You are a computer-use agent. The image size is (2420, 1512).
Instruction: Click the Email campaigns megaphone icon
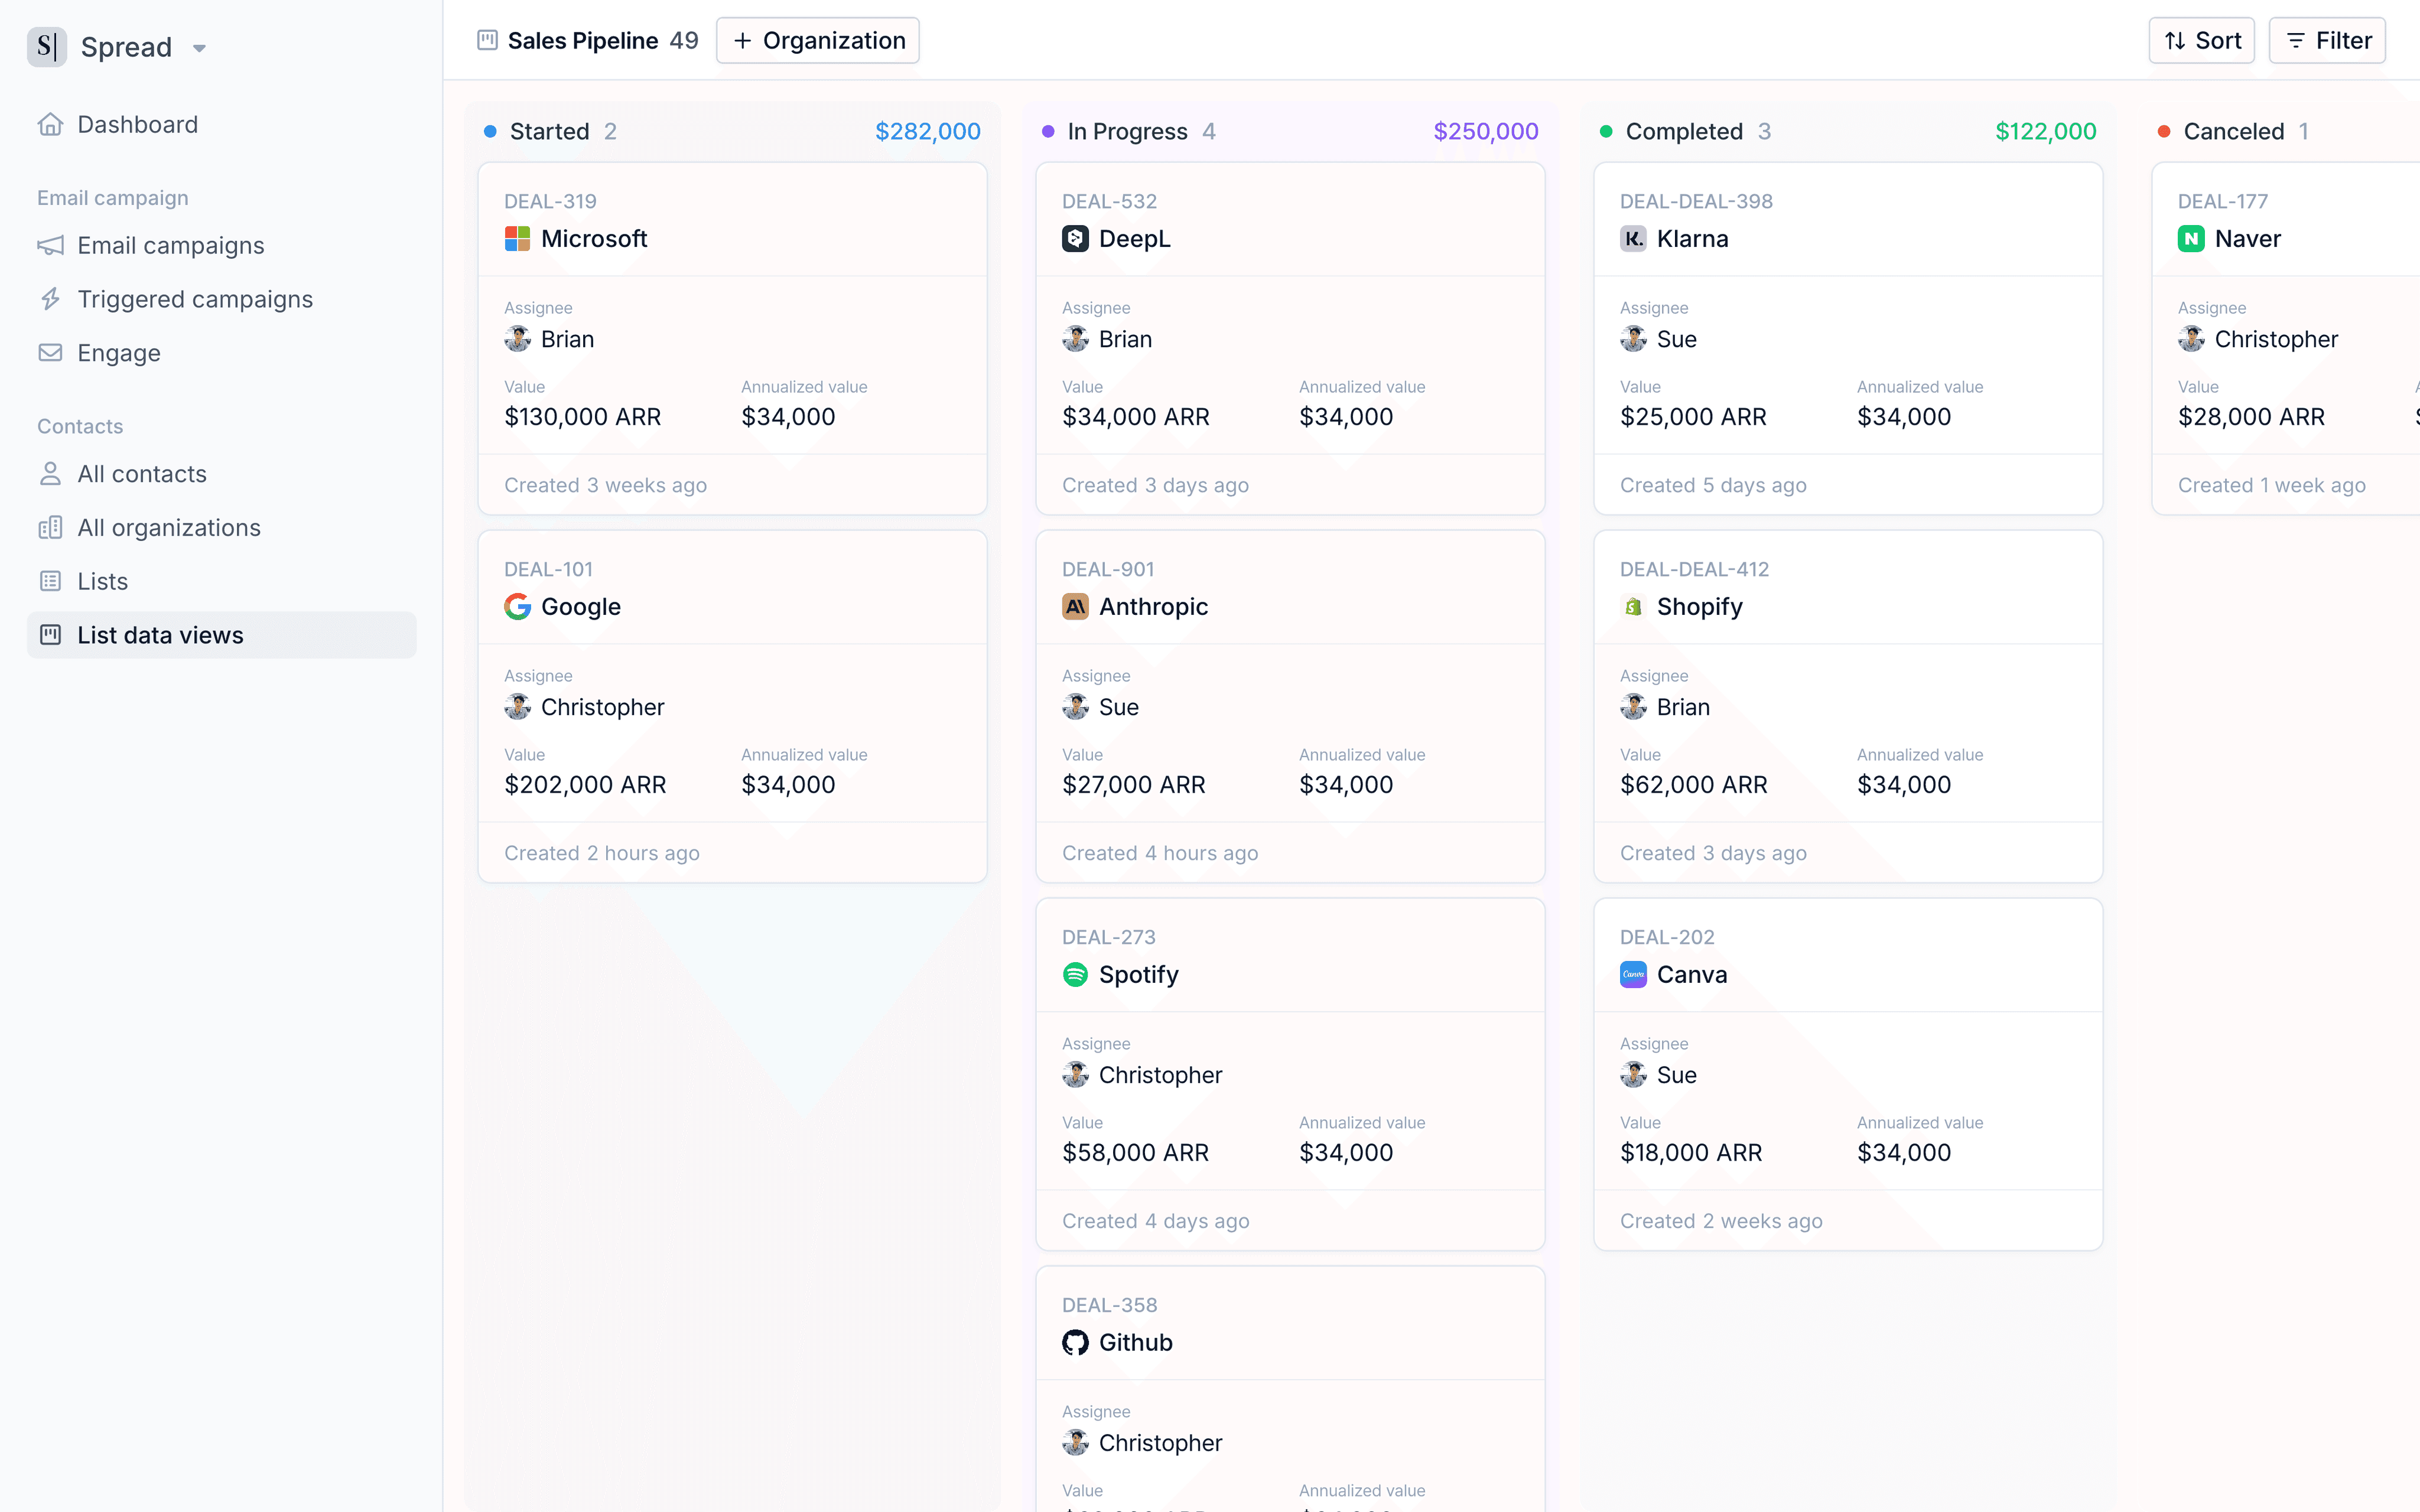[x=50, y=245]
